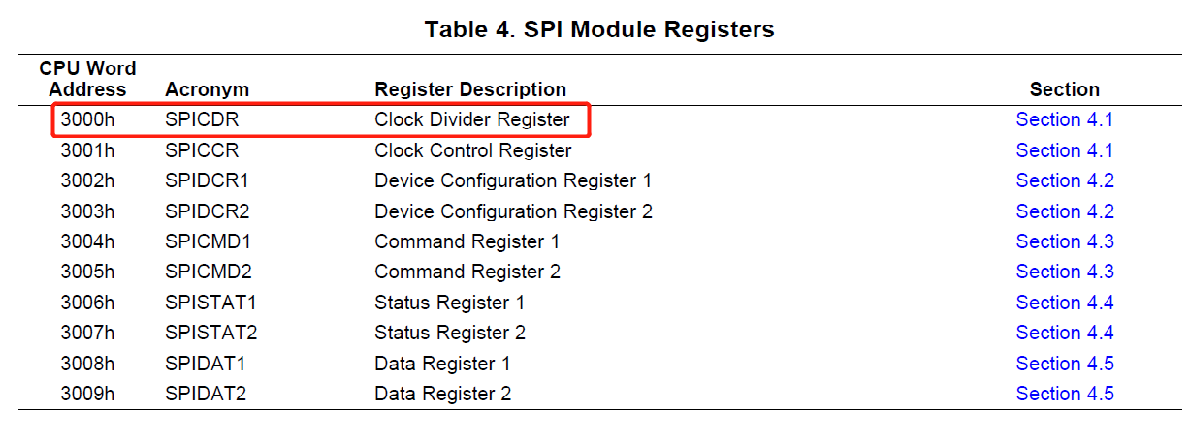1196x430 pixels.
Task: Follow Section 4.2 link for SPIDCR2
Action: [x=1064, y=212]
